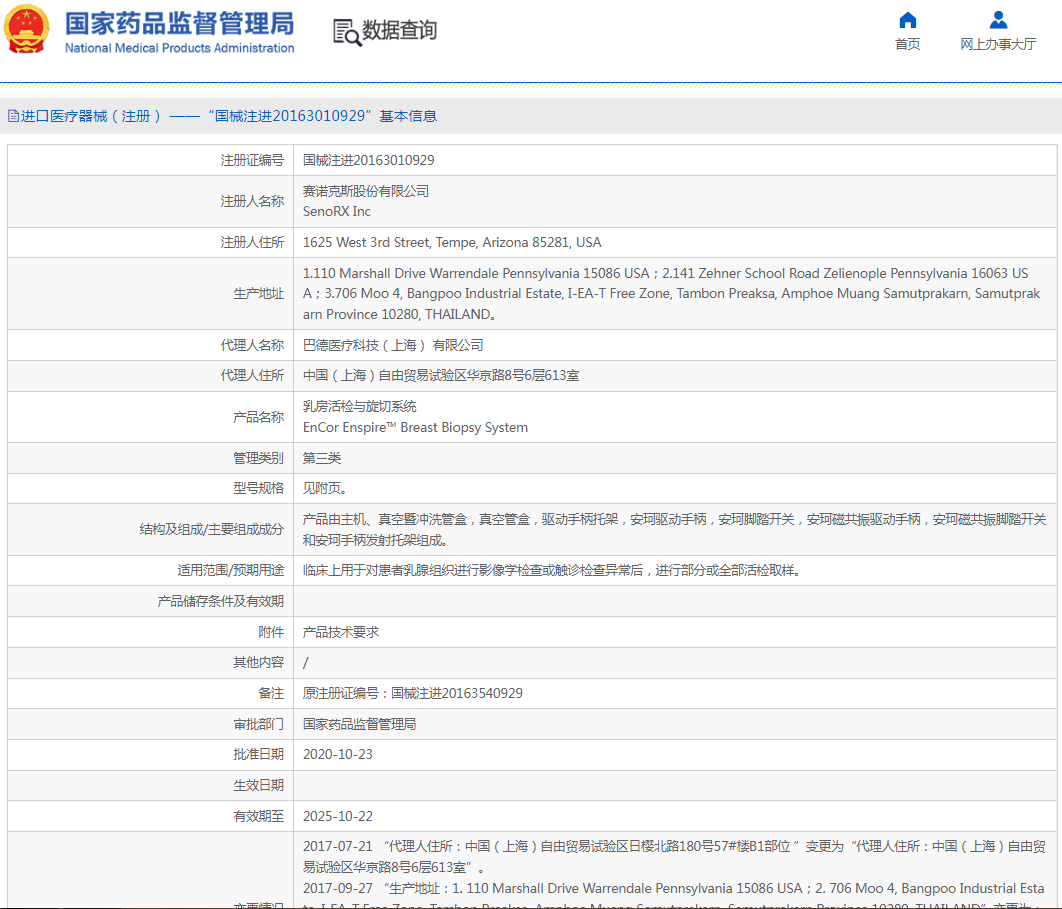Image resolution: width=1062 pixels, height=909 pixels.
Task: Click the 生产地址 label
Action: pos(259,293)
